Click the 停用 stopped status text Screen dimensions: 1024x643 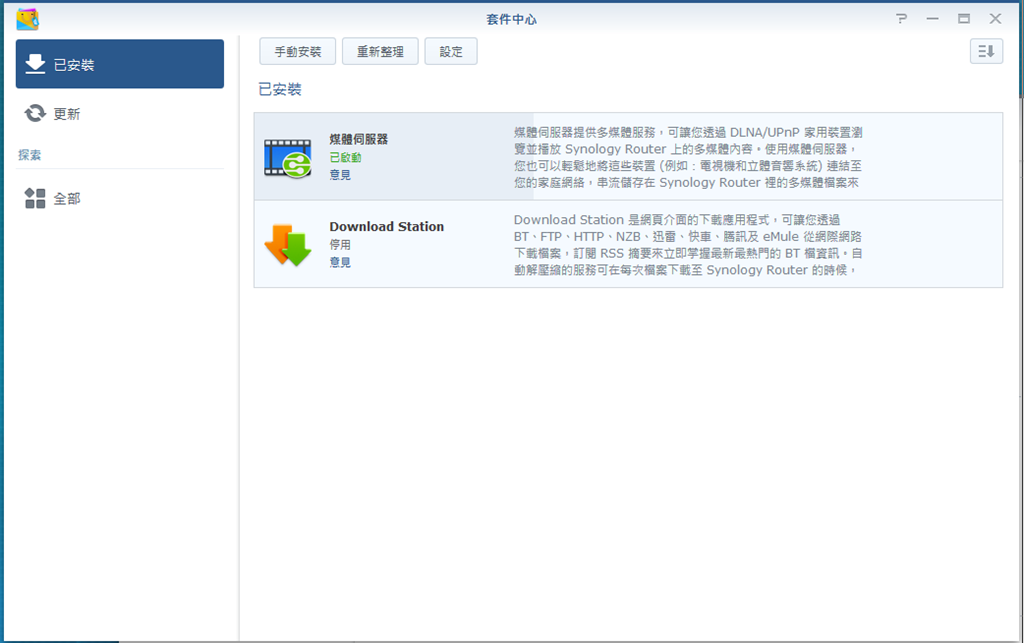[340, 245]
